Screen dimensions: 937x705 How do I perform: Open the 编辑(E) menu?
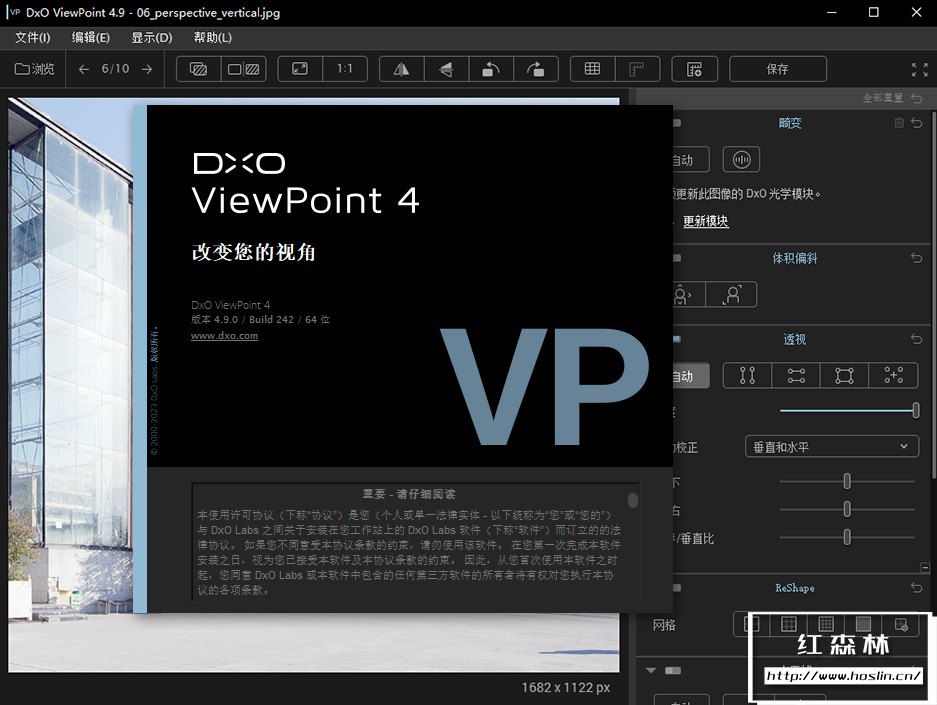[91, 38]
